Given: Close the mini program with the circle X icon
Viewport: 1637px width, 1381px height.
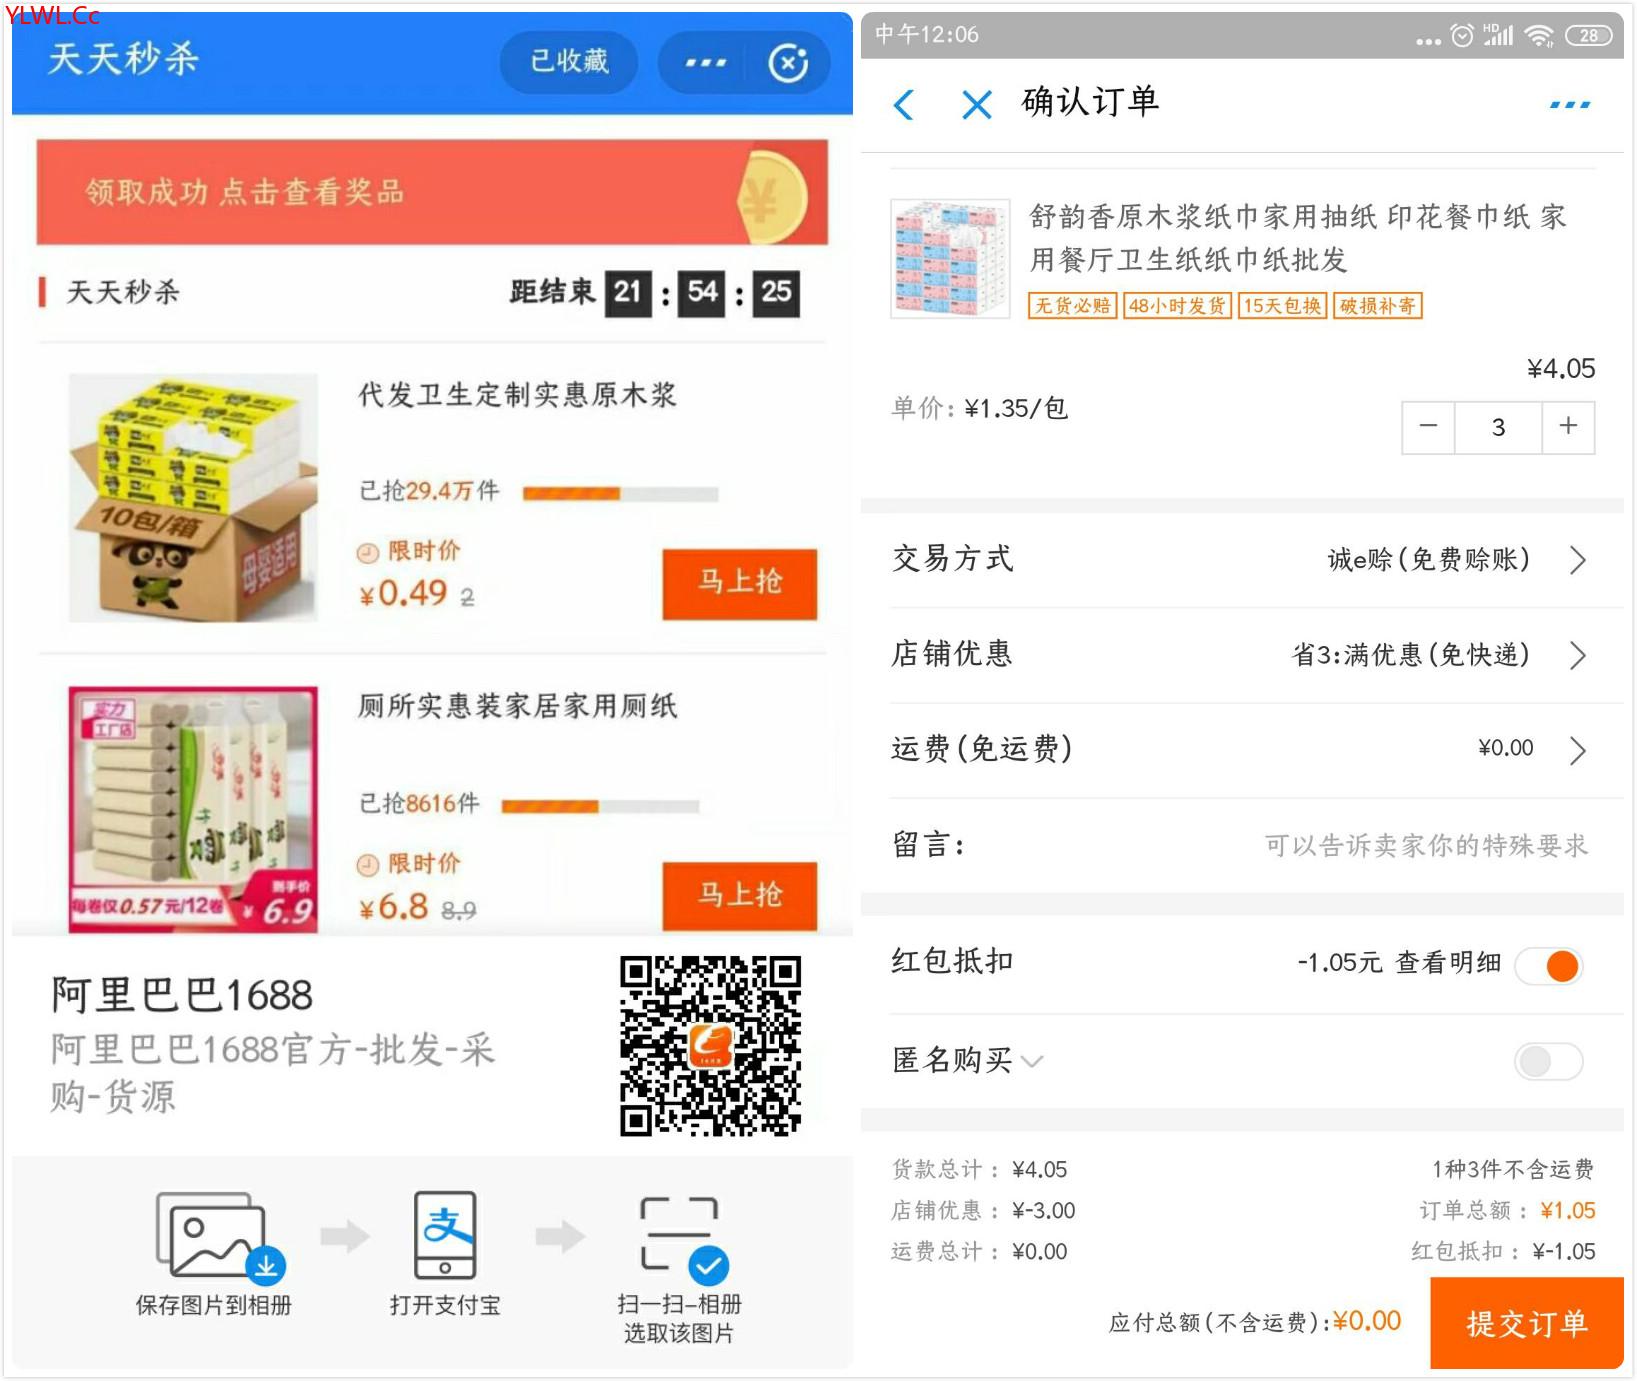Looking at the screenshot, I should tap(788, 63).
